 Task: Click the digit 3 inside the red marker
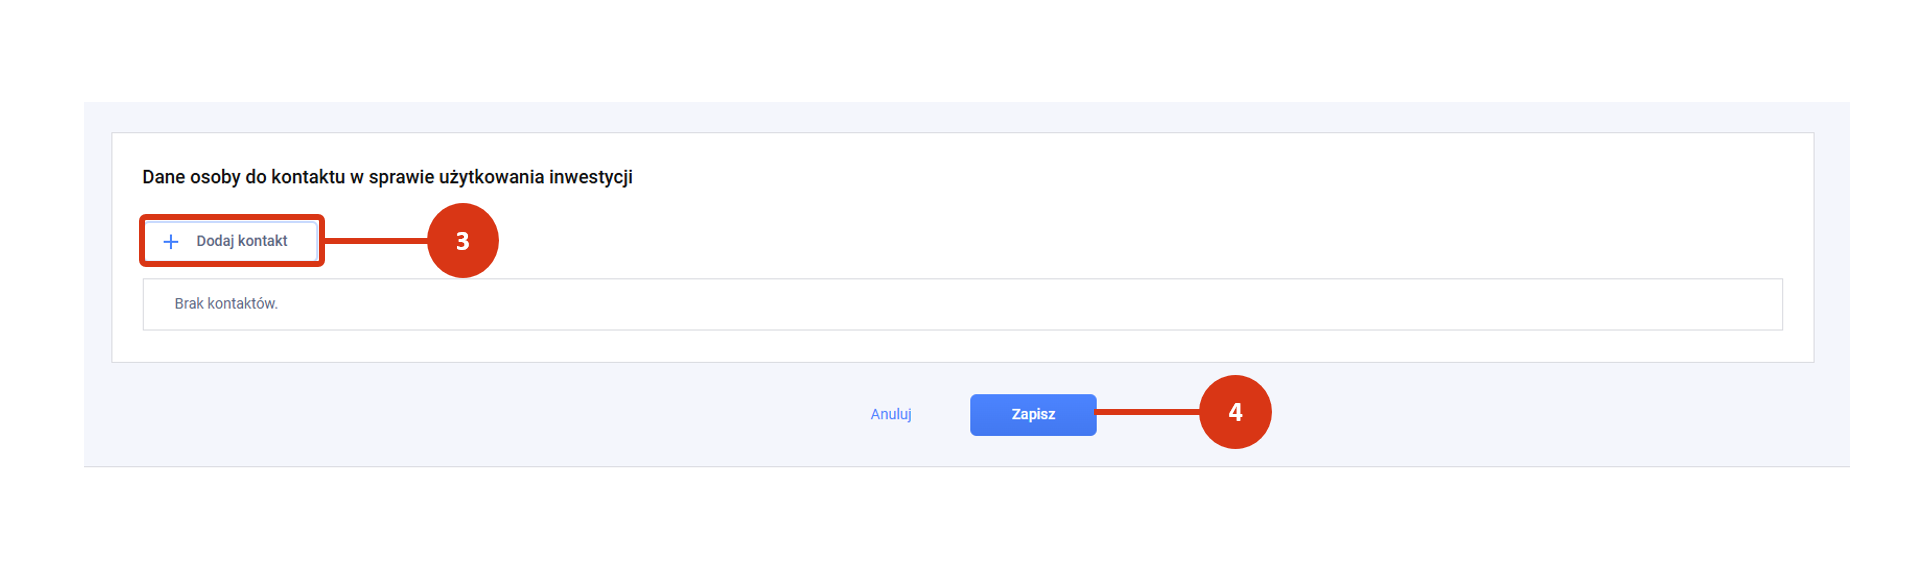(x=462, y=241)
